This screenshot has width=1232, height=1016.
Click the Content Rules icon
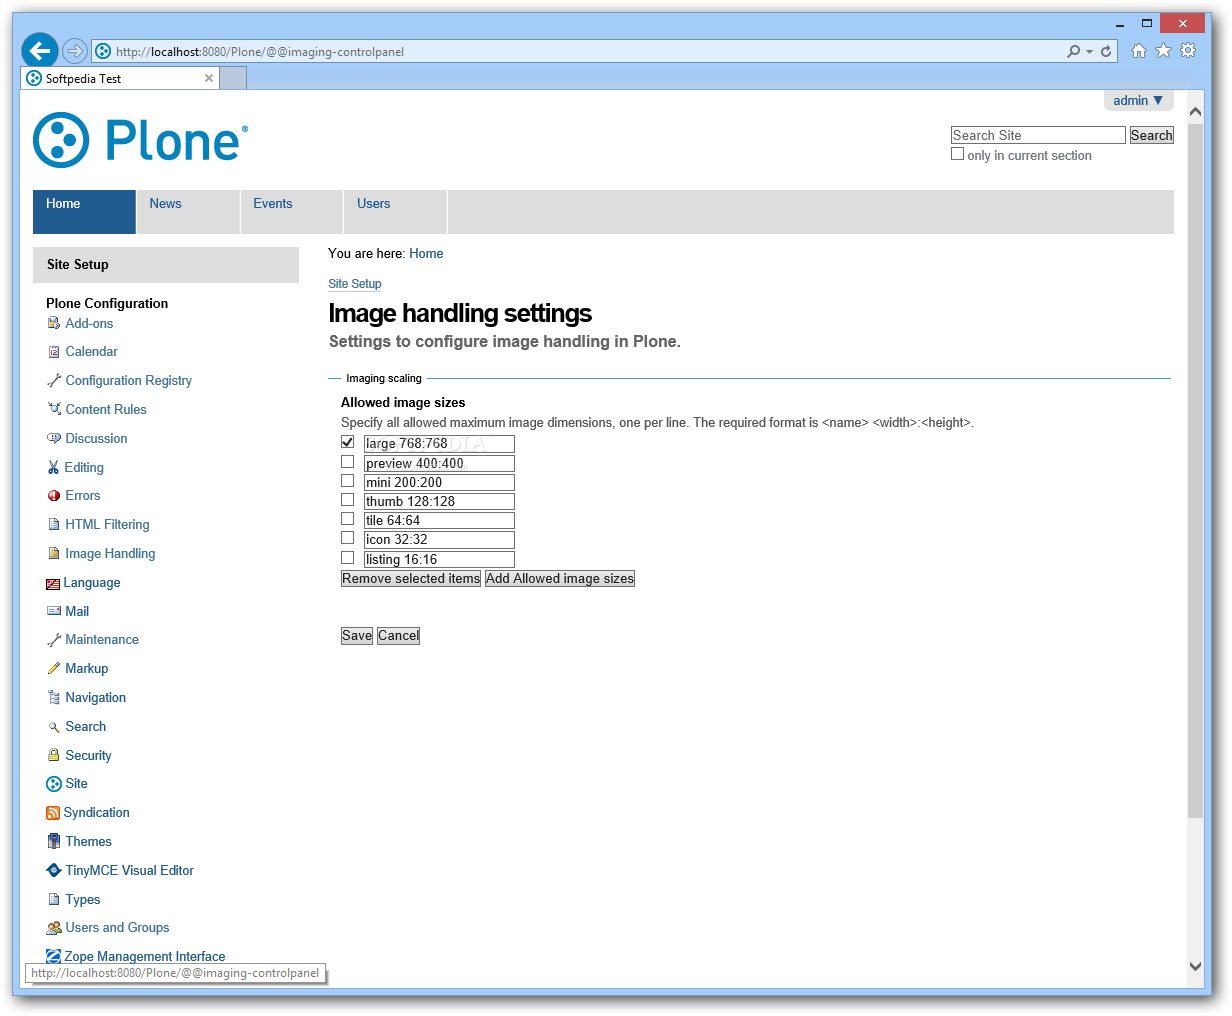point(54,409)
